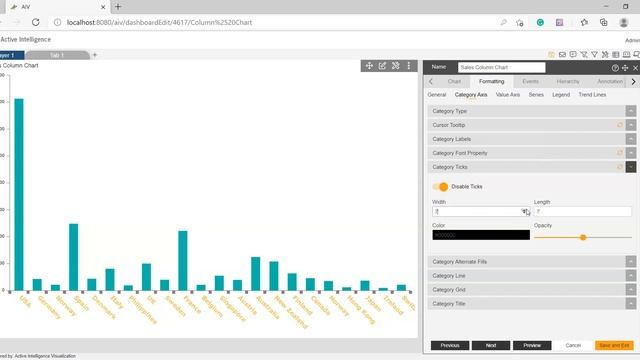Click the green Grammarly extension icon
This screenshot has height=360, width=640.
[x=540, y=22]
